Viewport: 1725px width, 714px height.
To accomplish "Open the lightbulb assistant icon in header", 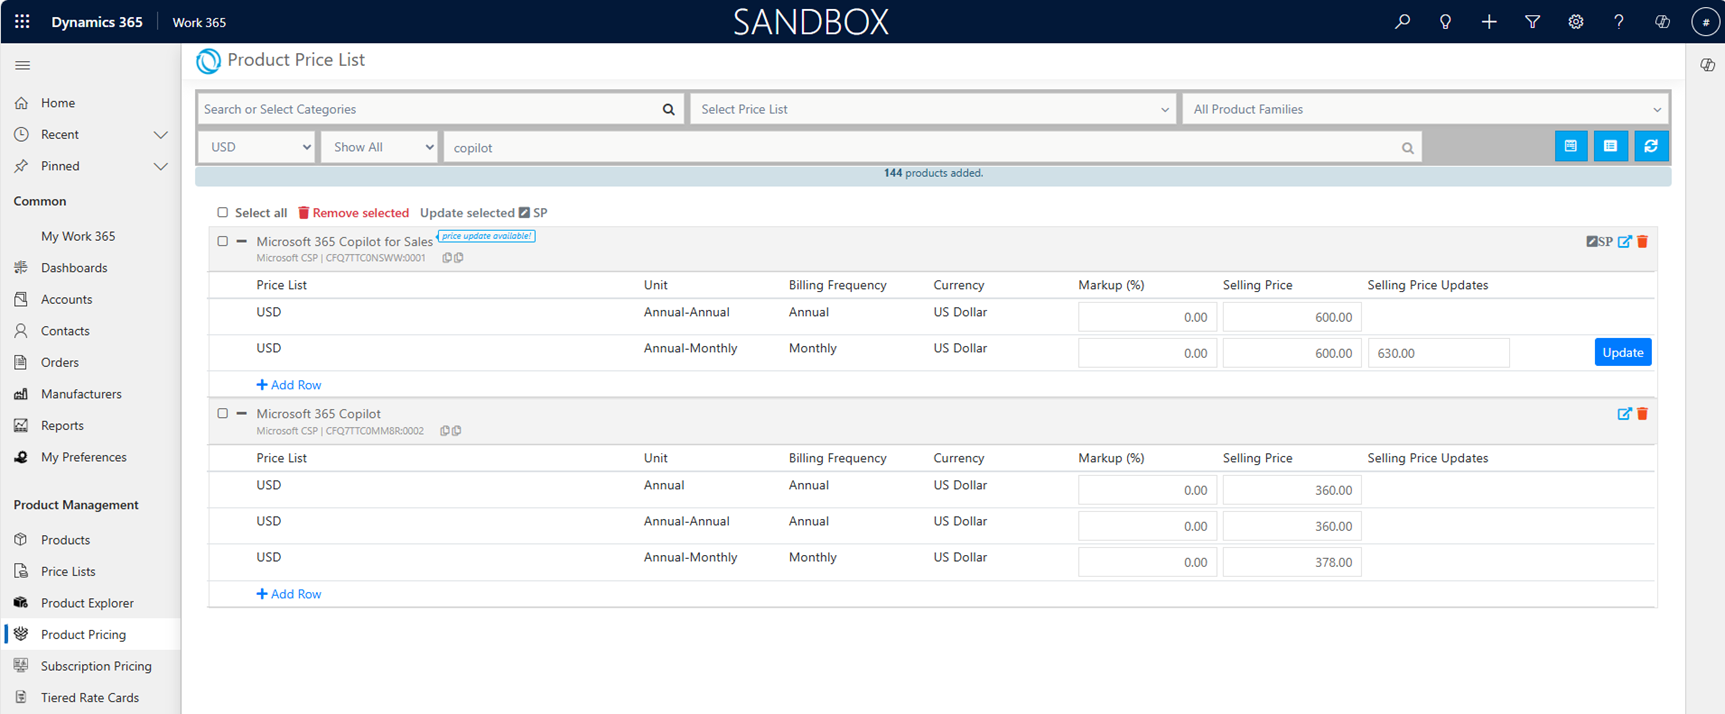I will pos(1446,21).
